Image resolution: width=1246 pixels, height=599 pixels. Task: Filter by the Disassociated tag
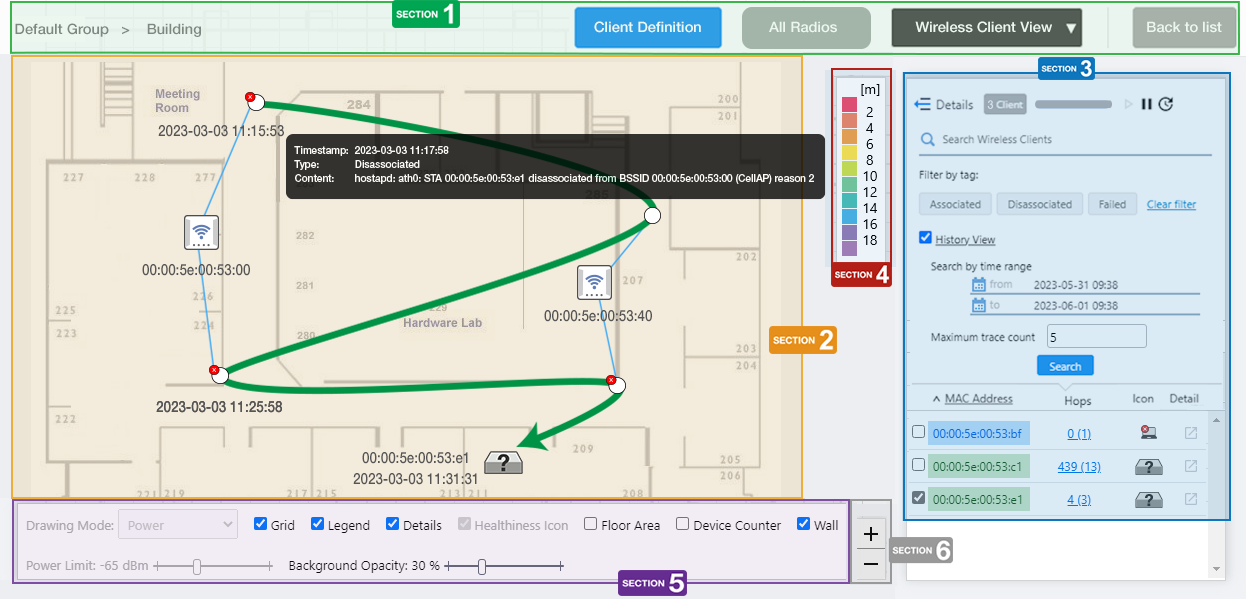[x=1039, y=204]
